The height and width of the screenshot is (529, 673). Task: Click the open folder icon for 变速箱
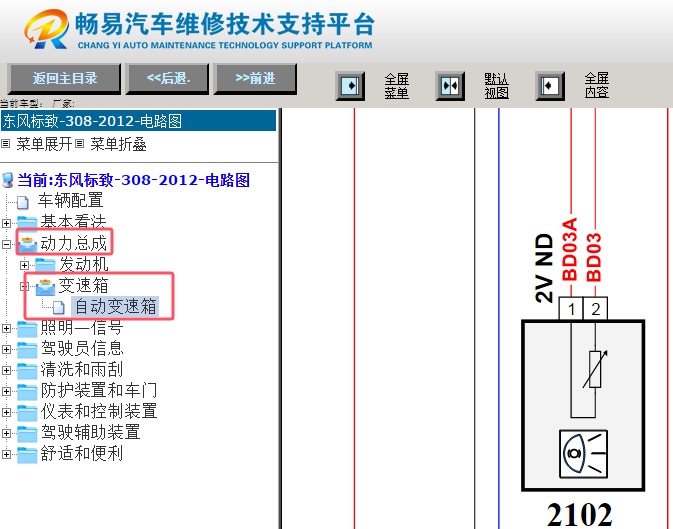(45, 286)
